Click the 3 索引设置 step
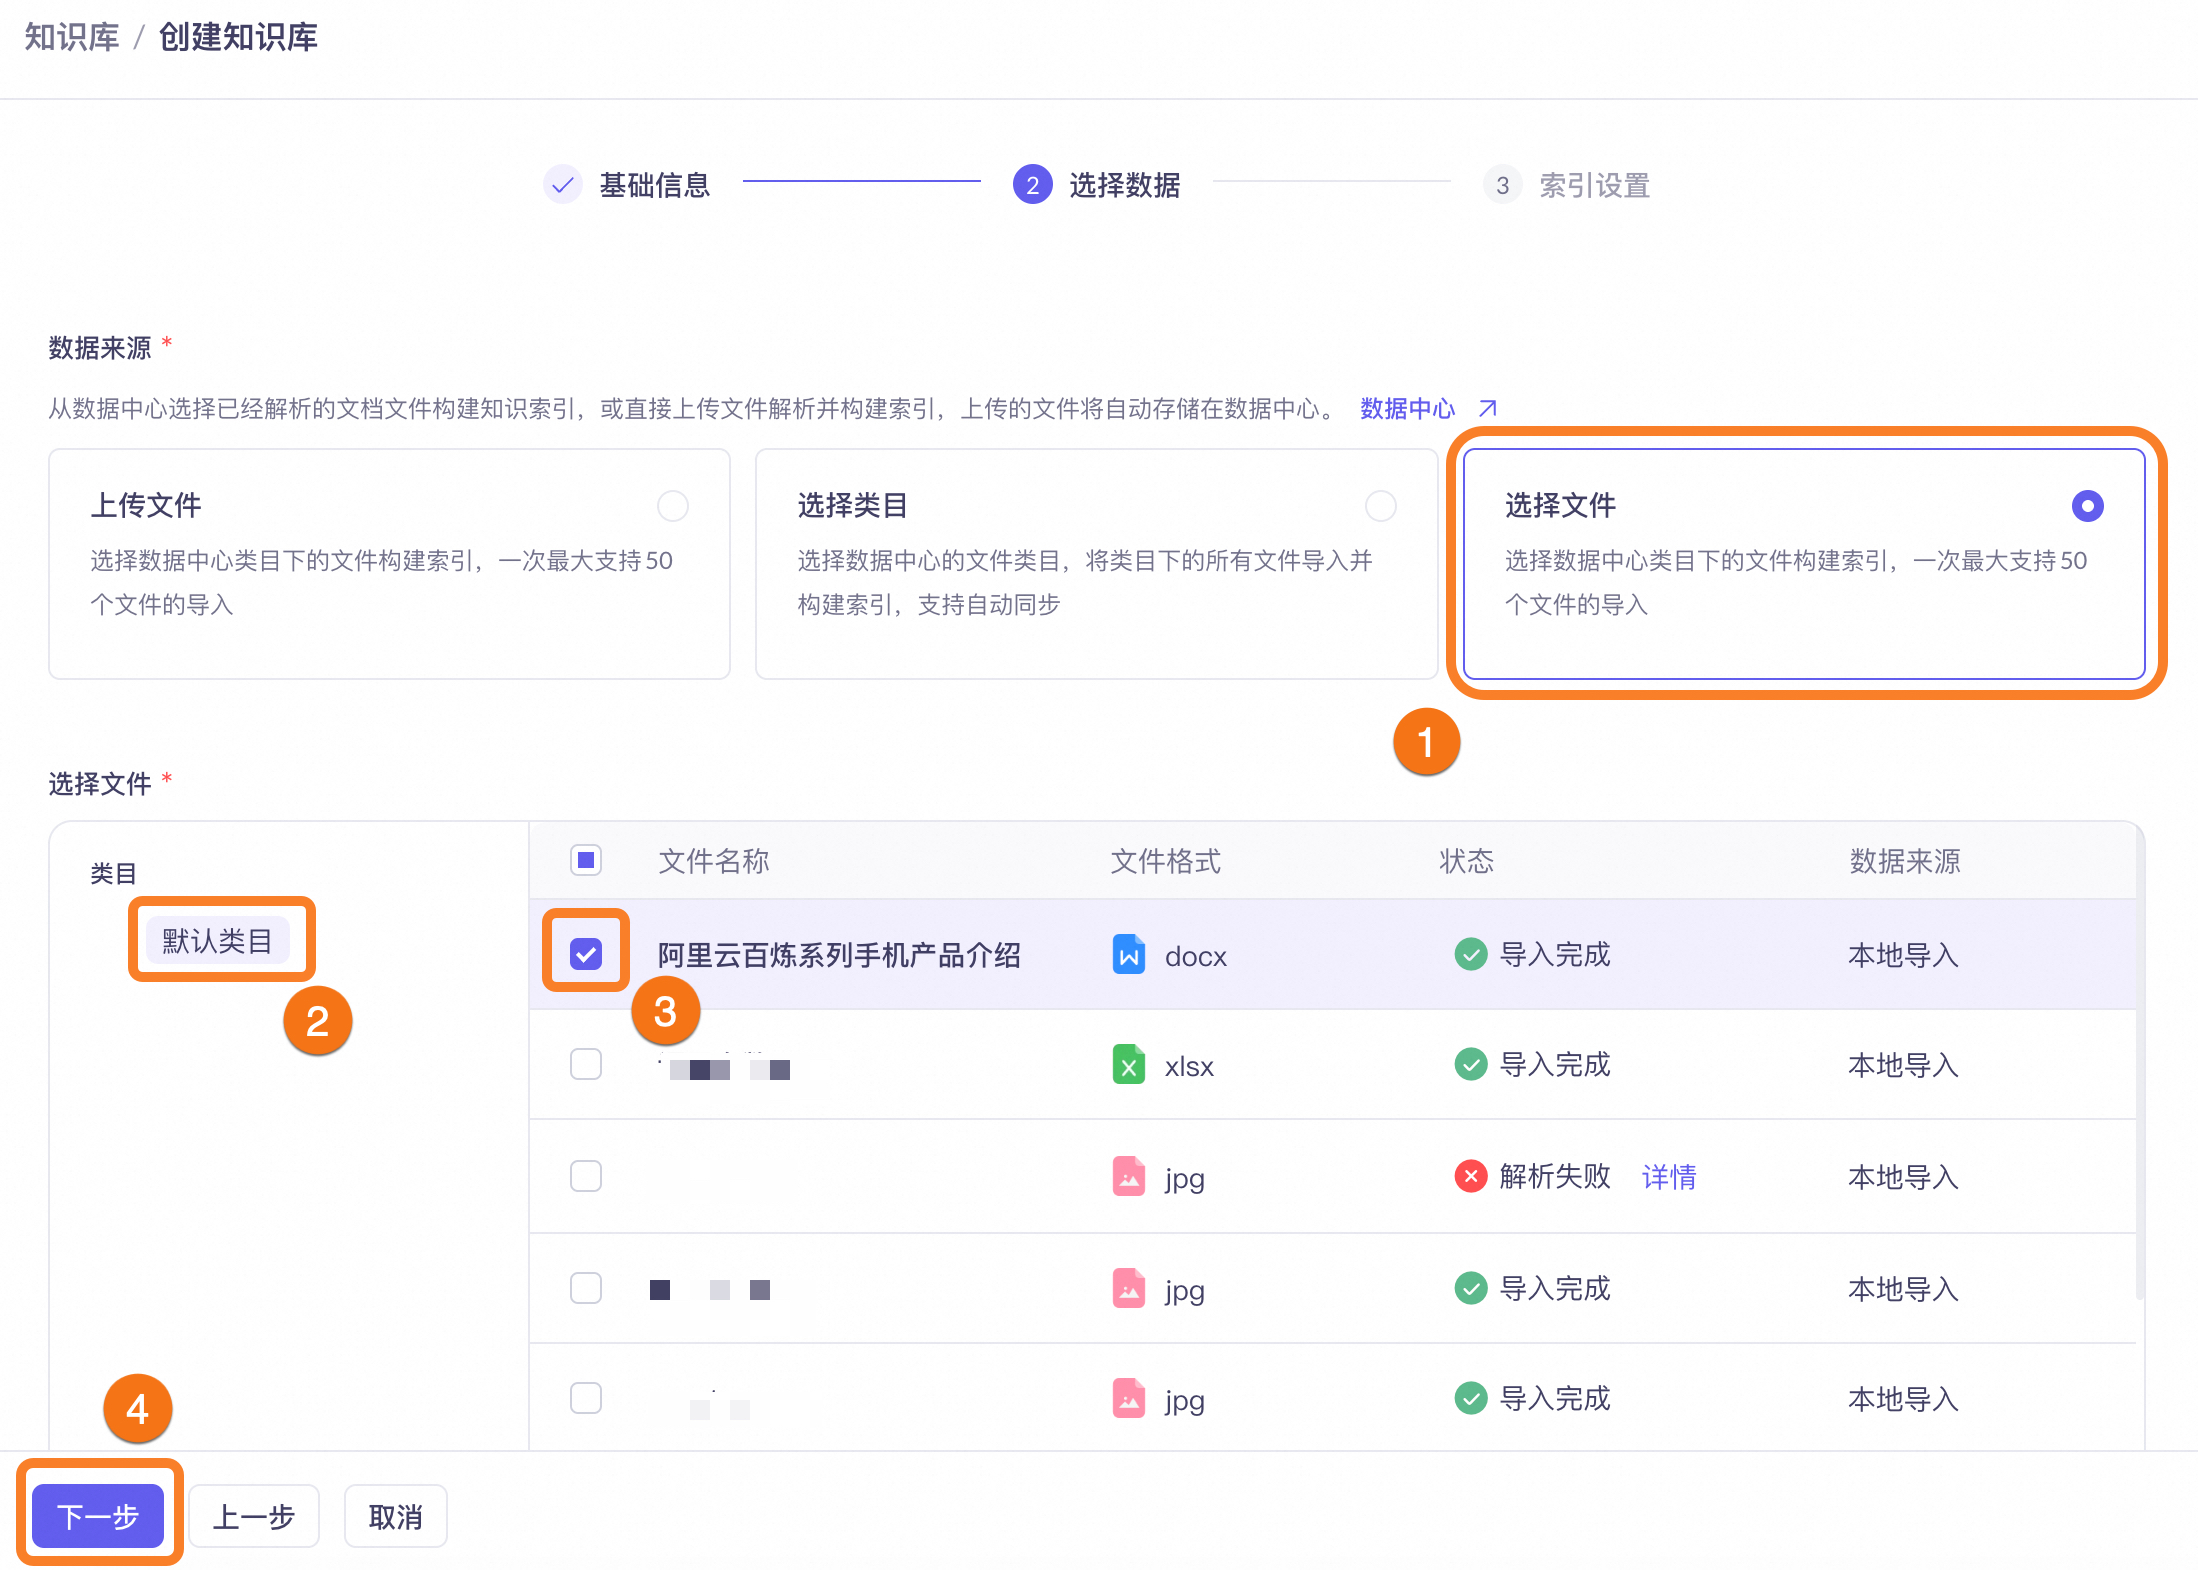This screenshot has height=1570, width=2198. pyautogui.click(x=1567, y=185)
